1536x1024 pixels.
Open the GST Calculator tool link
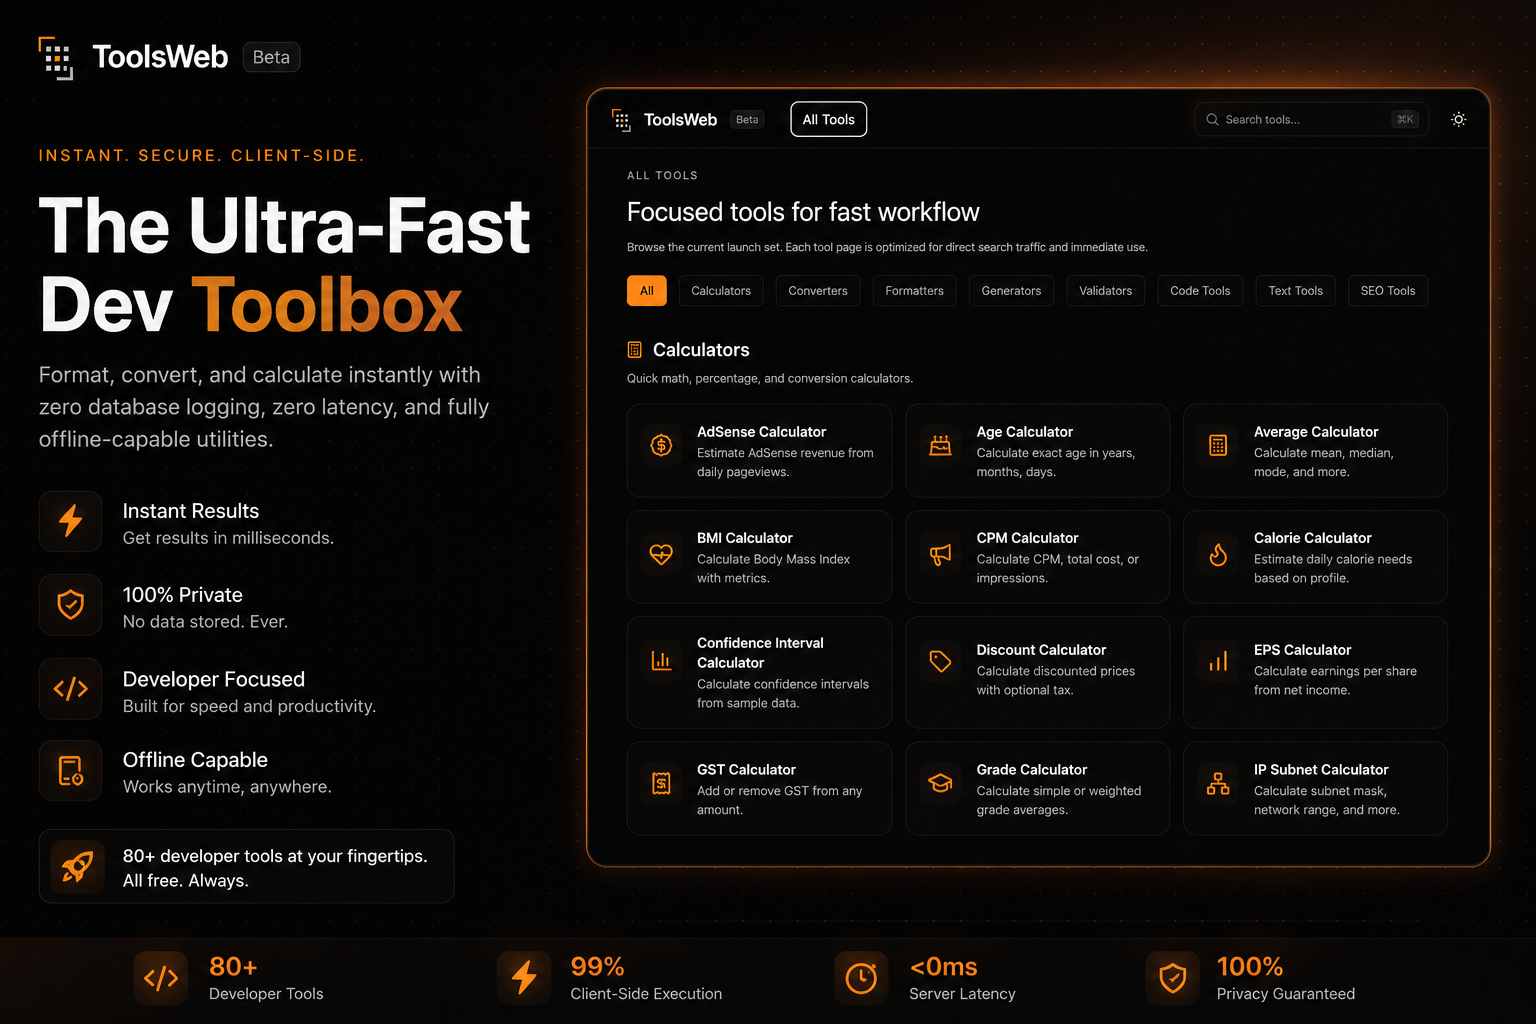pos(760,788)
